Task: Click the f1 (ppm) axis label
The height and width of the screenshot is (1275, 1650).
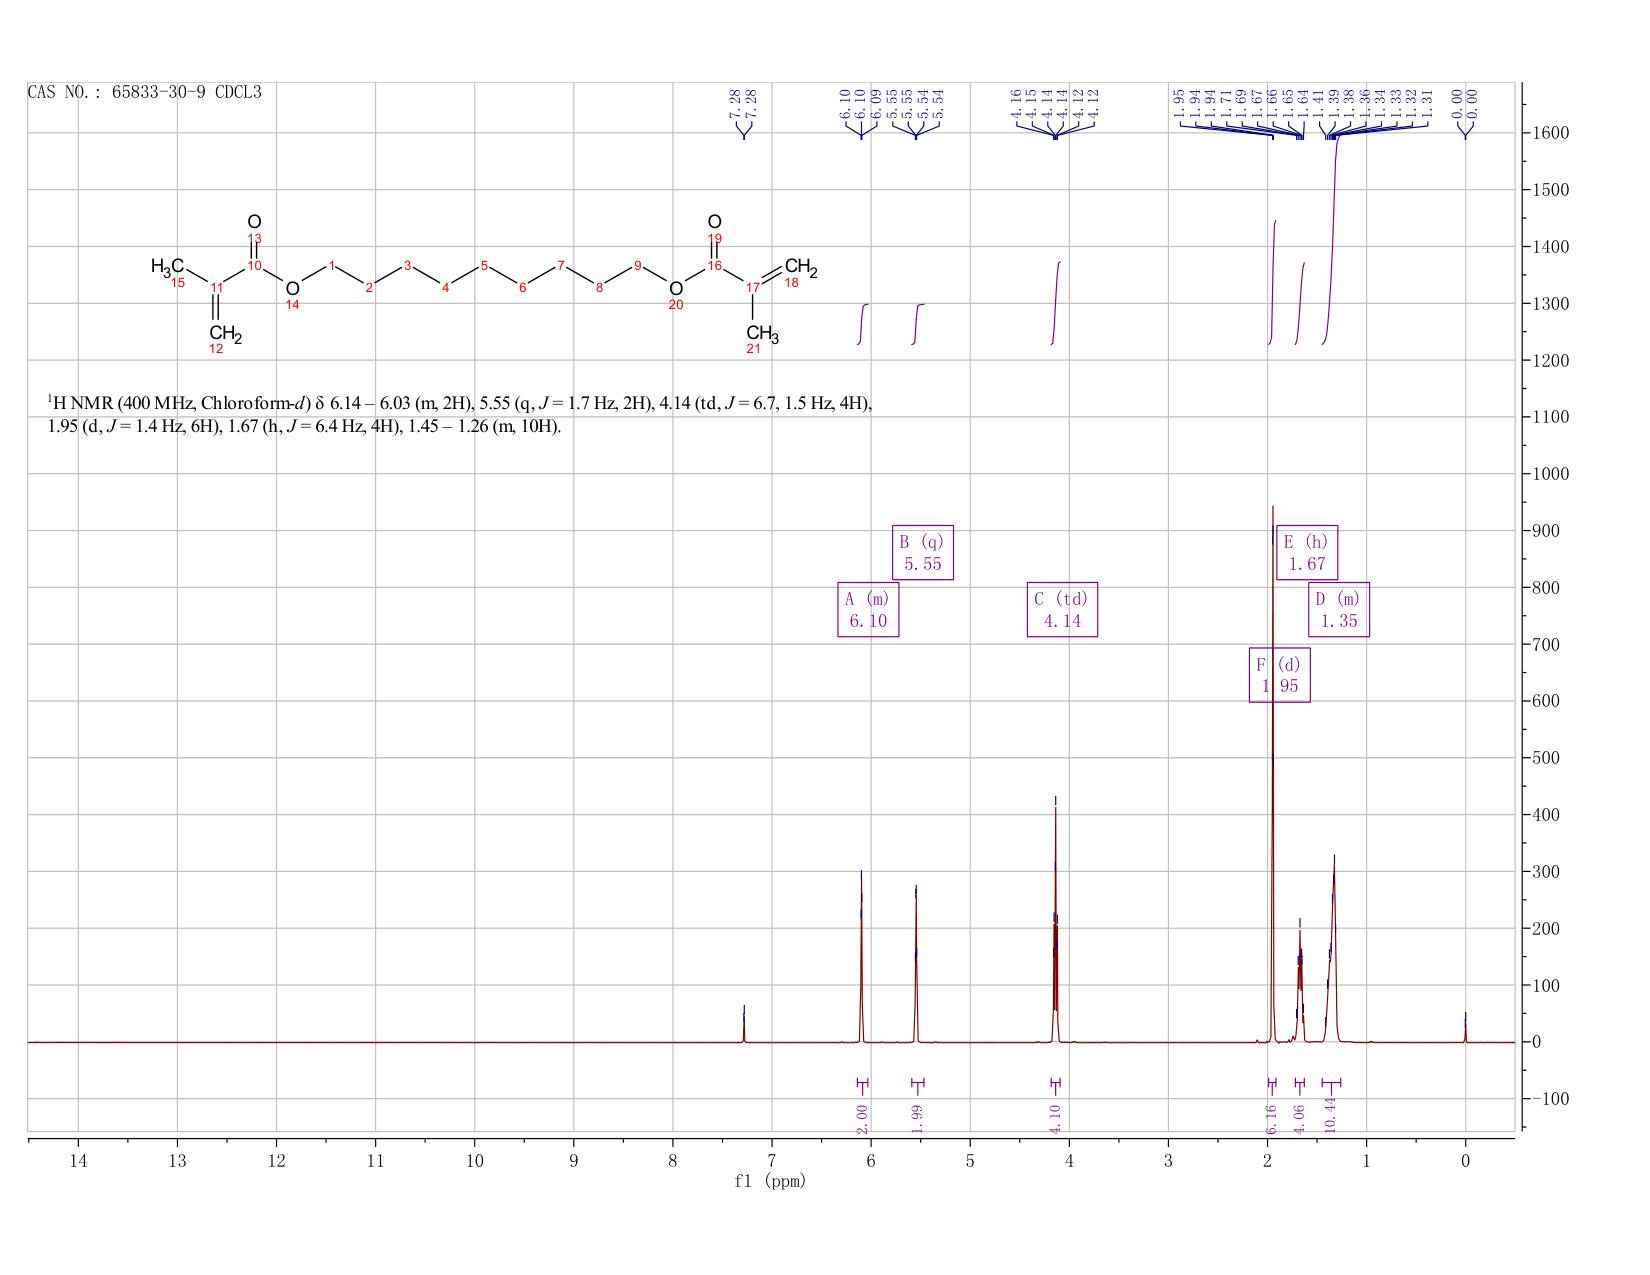Action: pyautogui.click(x=770, y=1181)
